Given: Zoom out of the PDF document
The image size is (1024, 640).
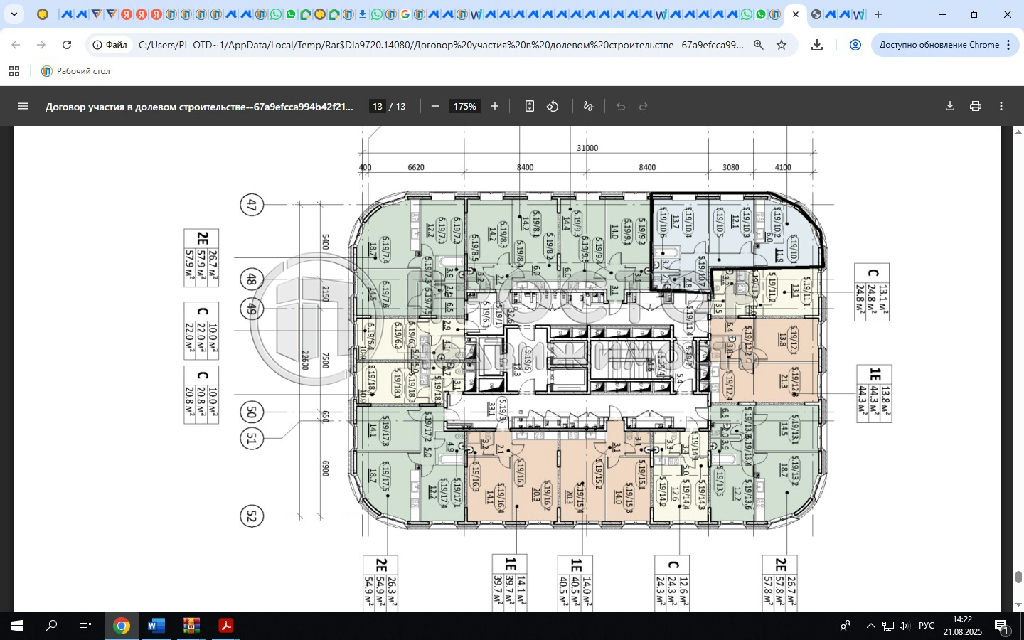Looking at the screenshot, I should 435,106.
